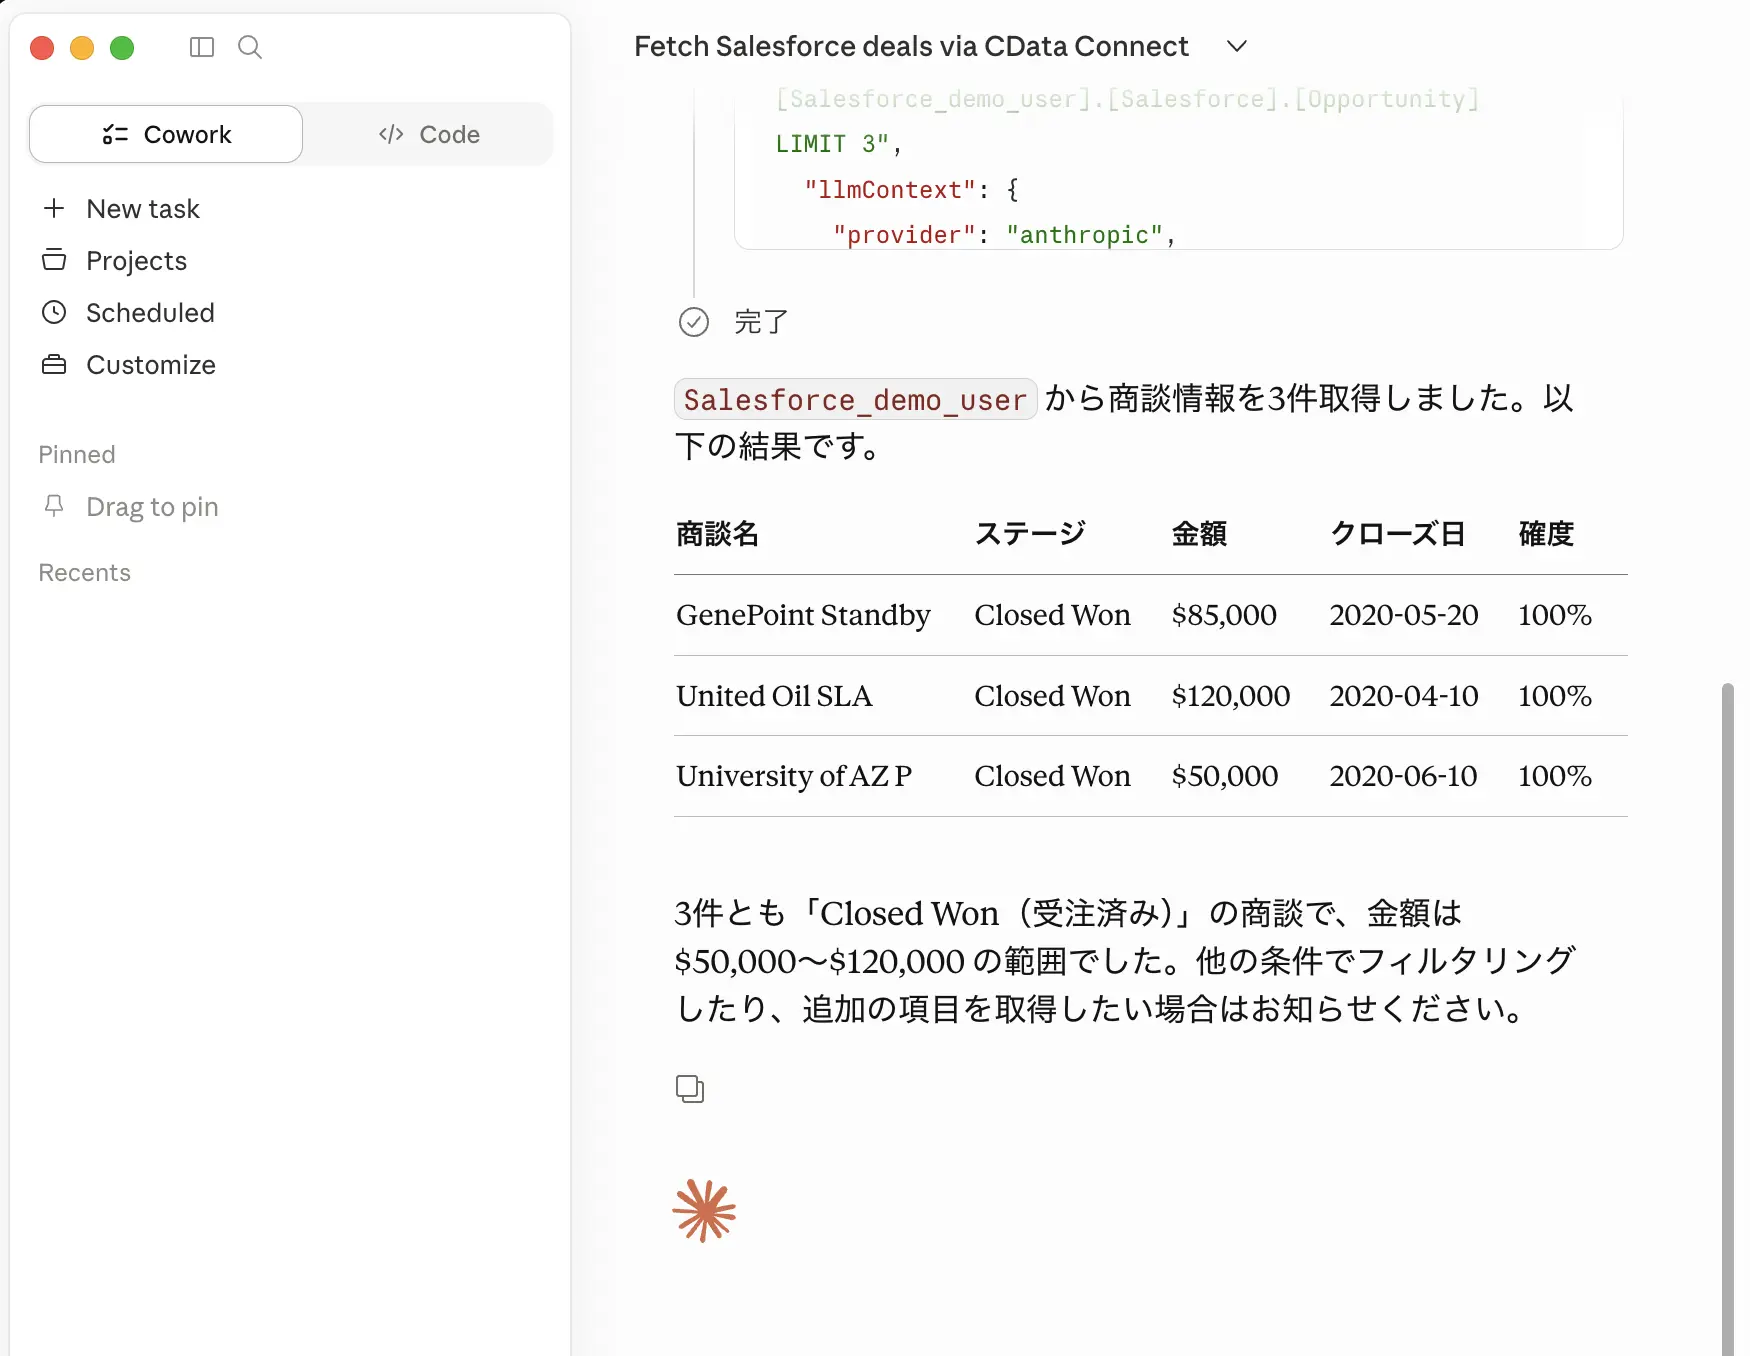
Task: Click the 商談名 column header
Action: 717,534
